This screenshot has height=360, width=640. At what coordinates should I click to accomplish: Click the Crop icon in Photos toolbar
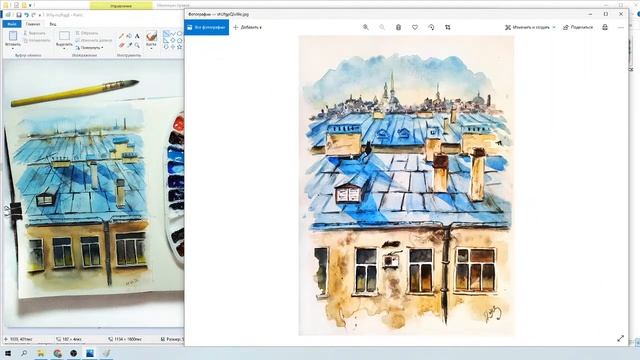click(x=448, y=27)
